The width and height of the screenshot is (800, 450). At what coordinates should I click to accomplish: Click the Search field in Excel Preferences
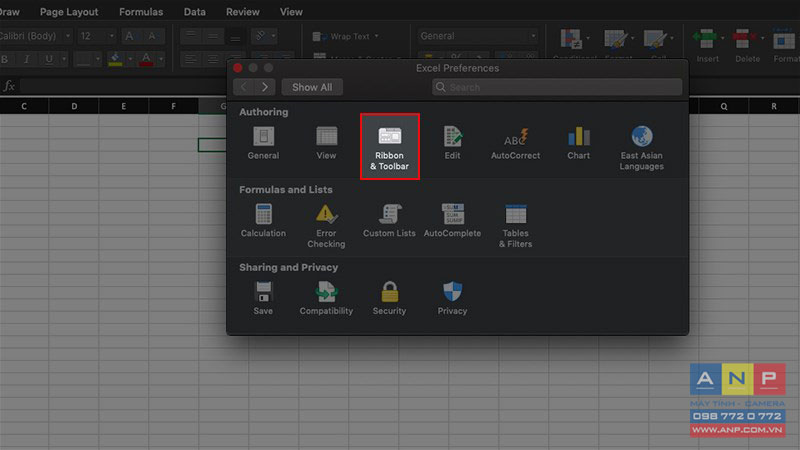click(557, 87)
